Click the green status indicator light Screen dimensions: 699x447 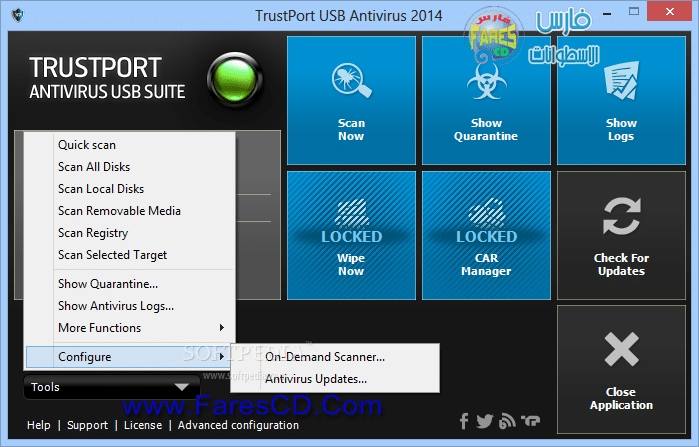tap(235, 80)
